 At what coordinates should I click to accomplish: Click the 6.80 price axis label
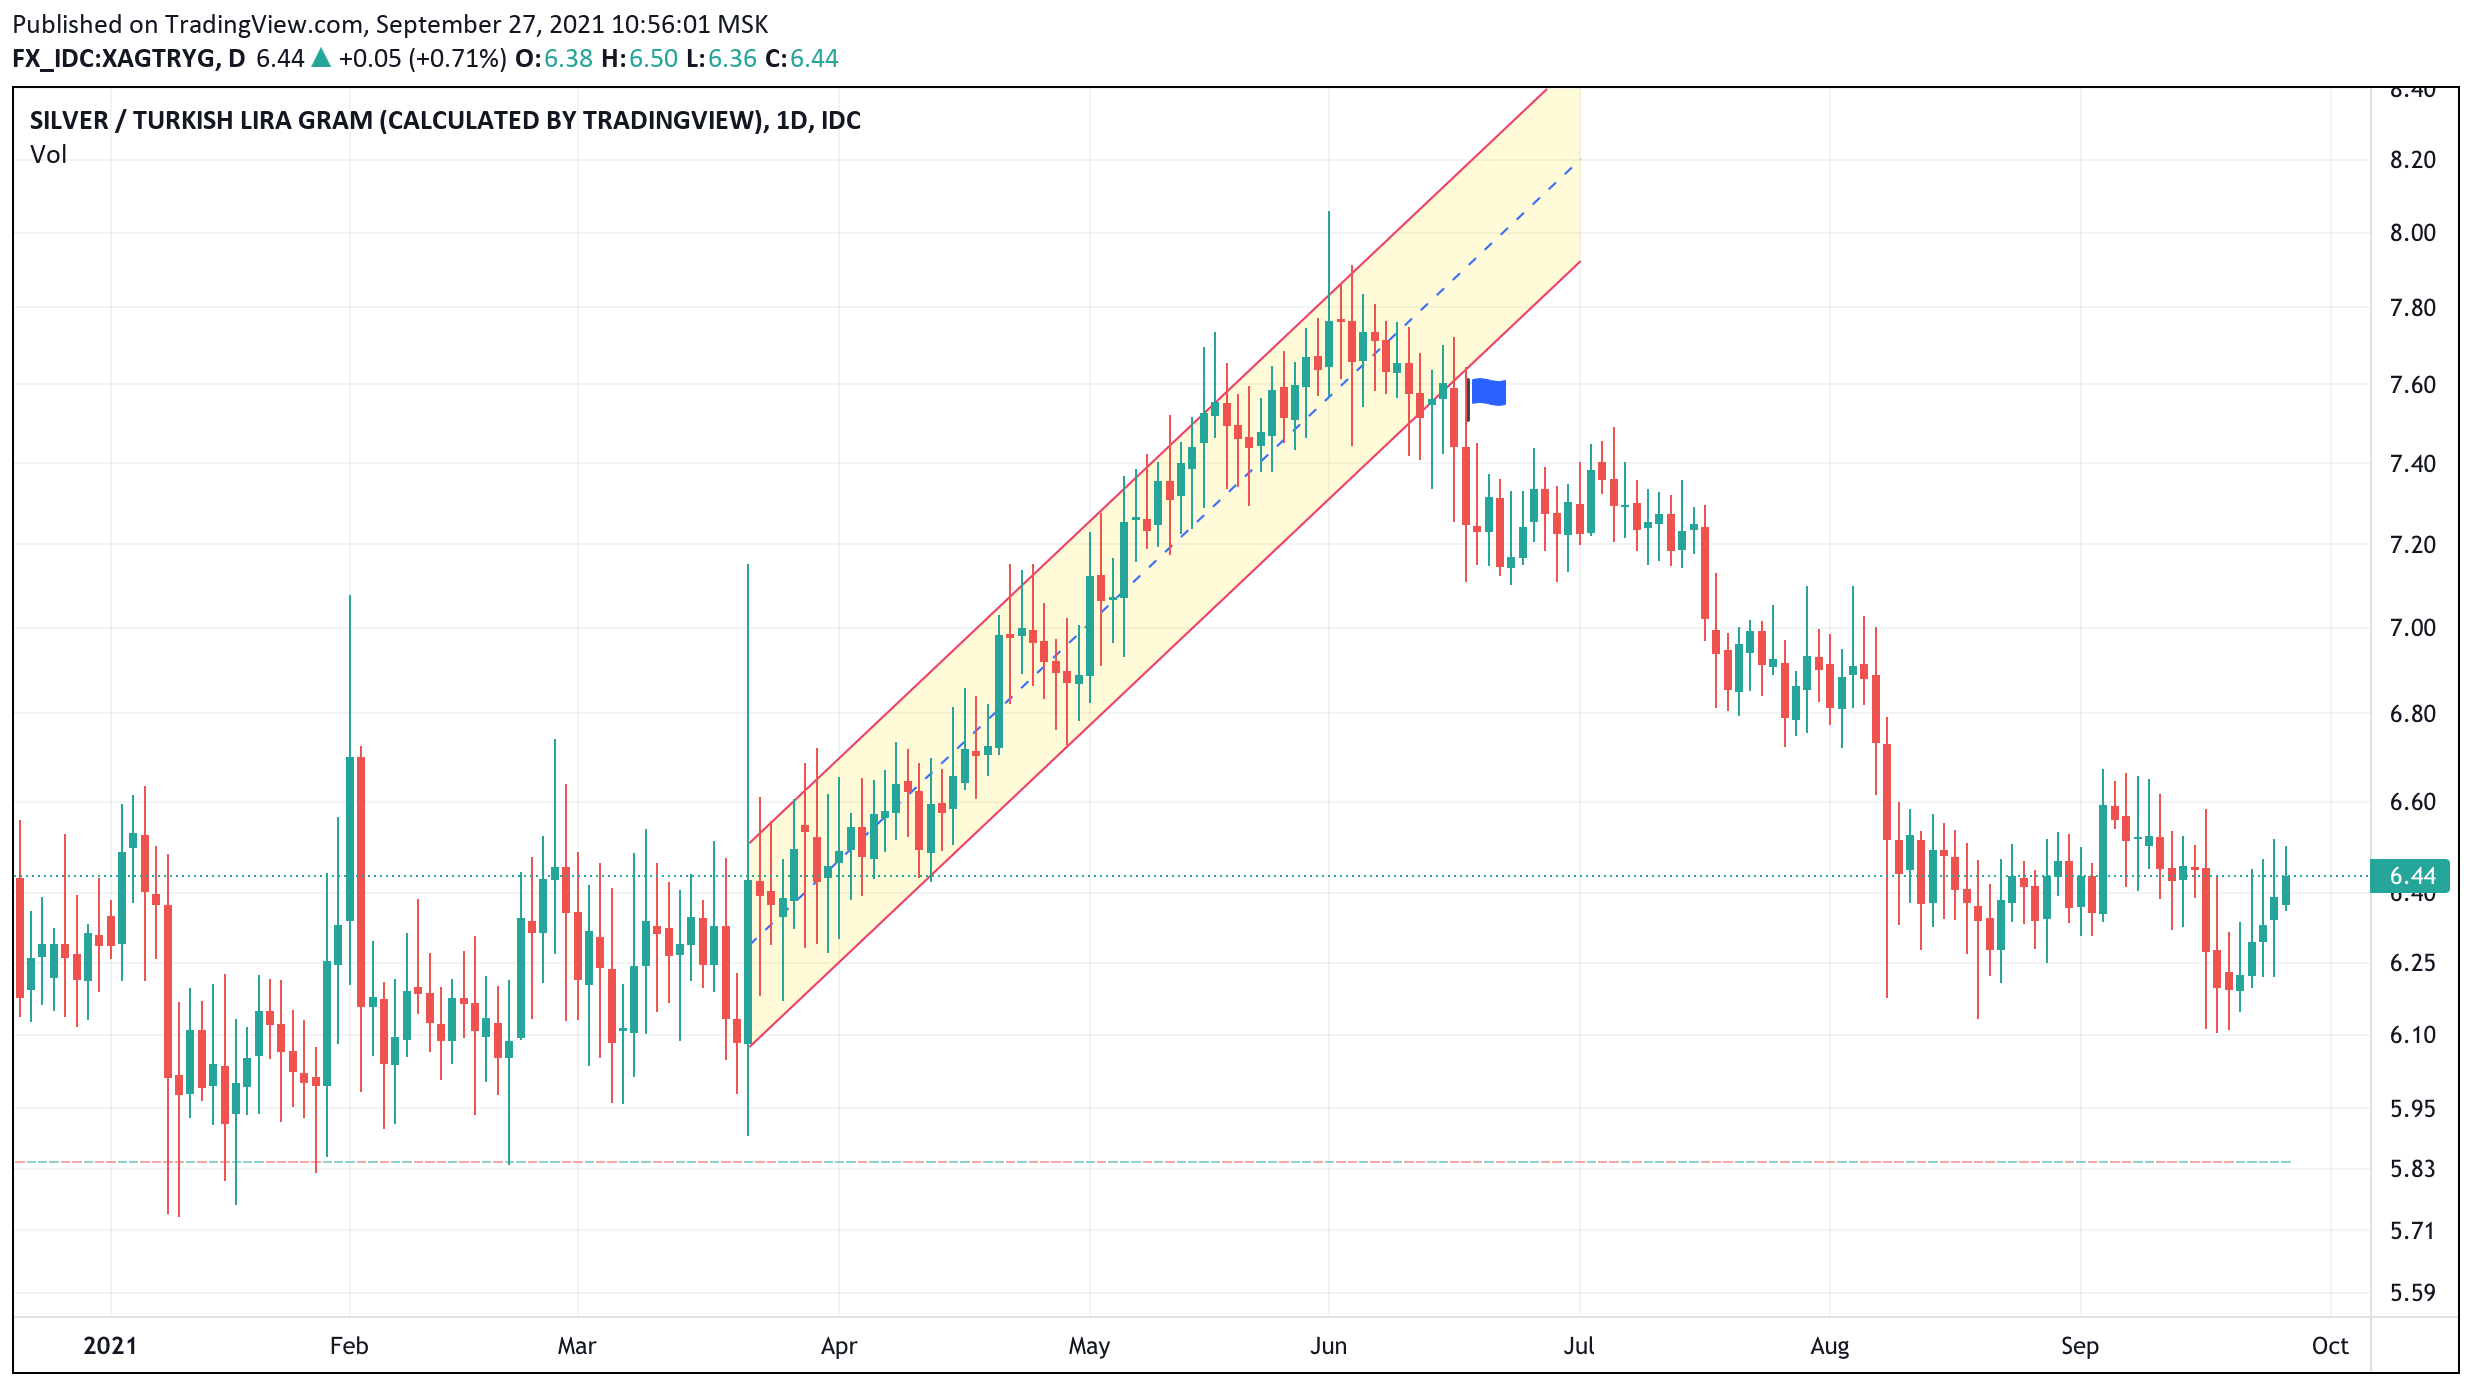coord(2412,714)
